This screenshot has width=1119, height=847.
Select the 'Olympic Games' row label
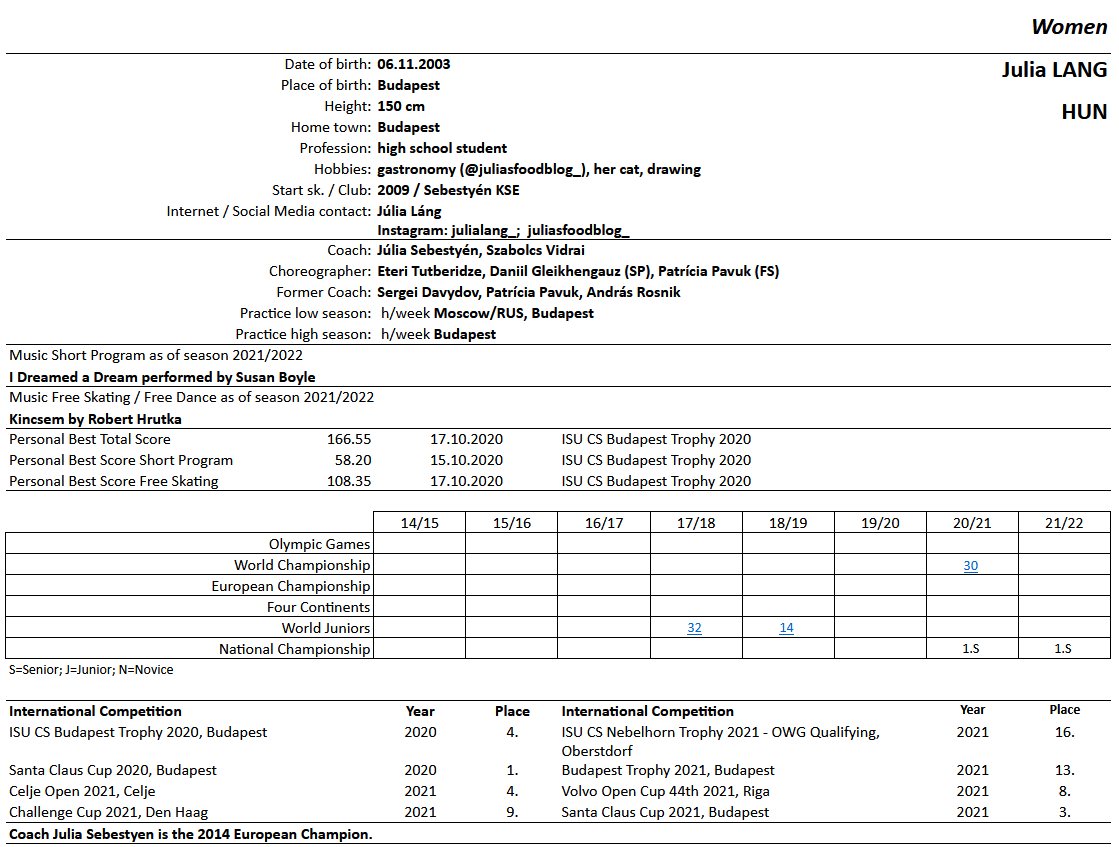pyautogui.click(x=319, y=544)
